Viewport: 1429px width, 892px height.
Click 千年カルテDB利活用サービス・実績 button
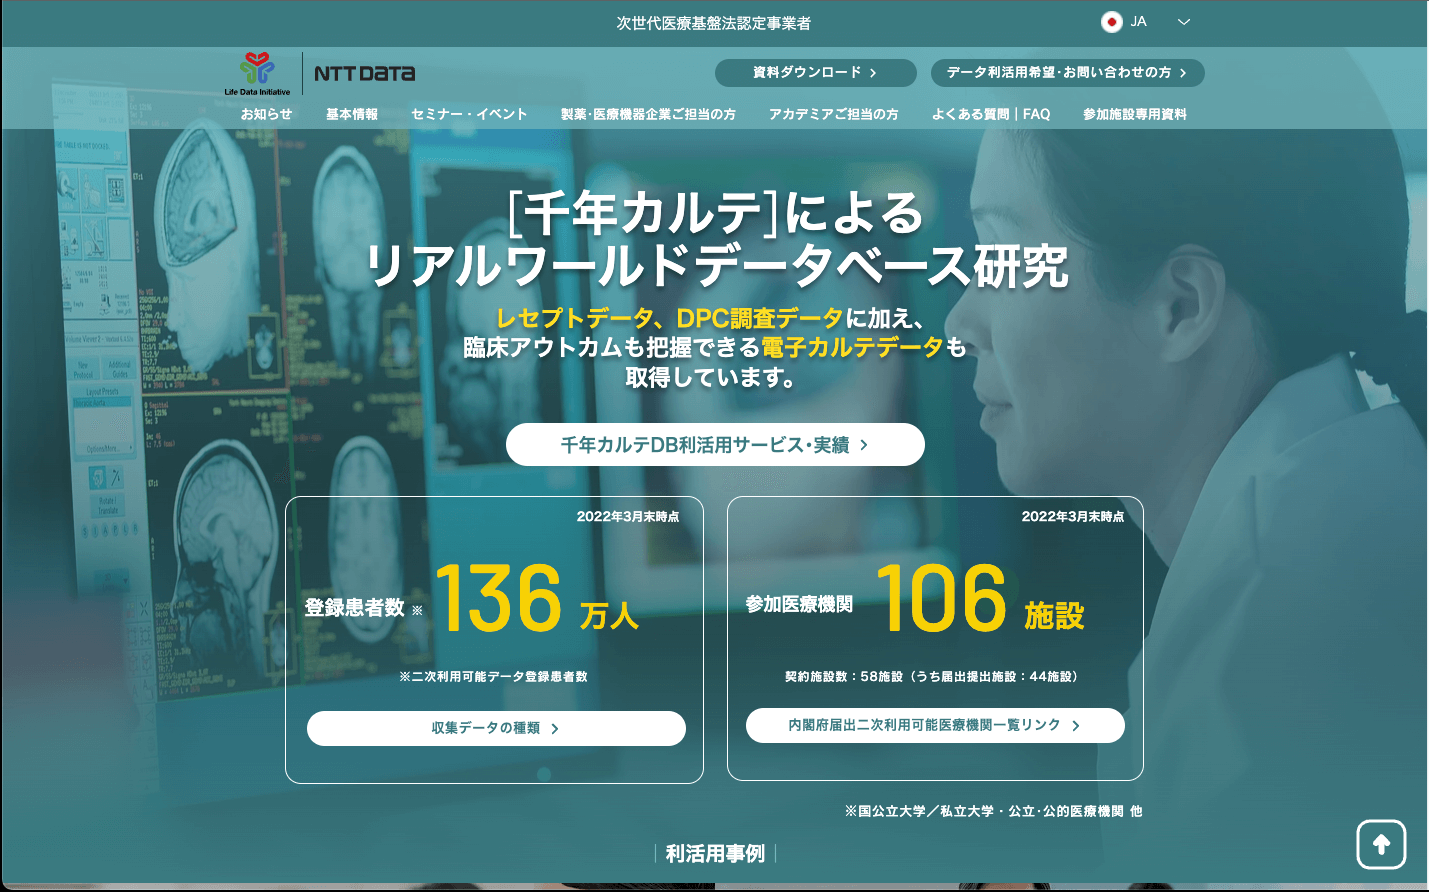[x=715, y=444]
